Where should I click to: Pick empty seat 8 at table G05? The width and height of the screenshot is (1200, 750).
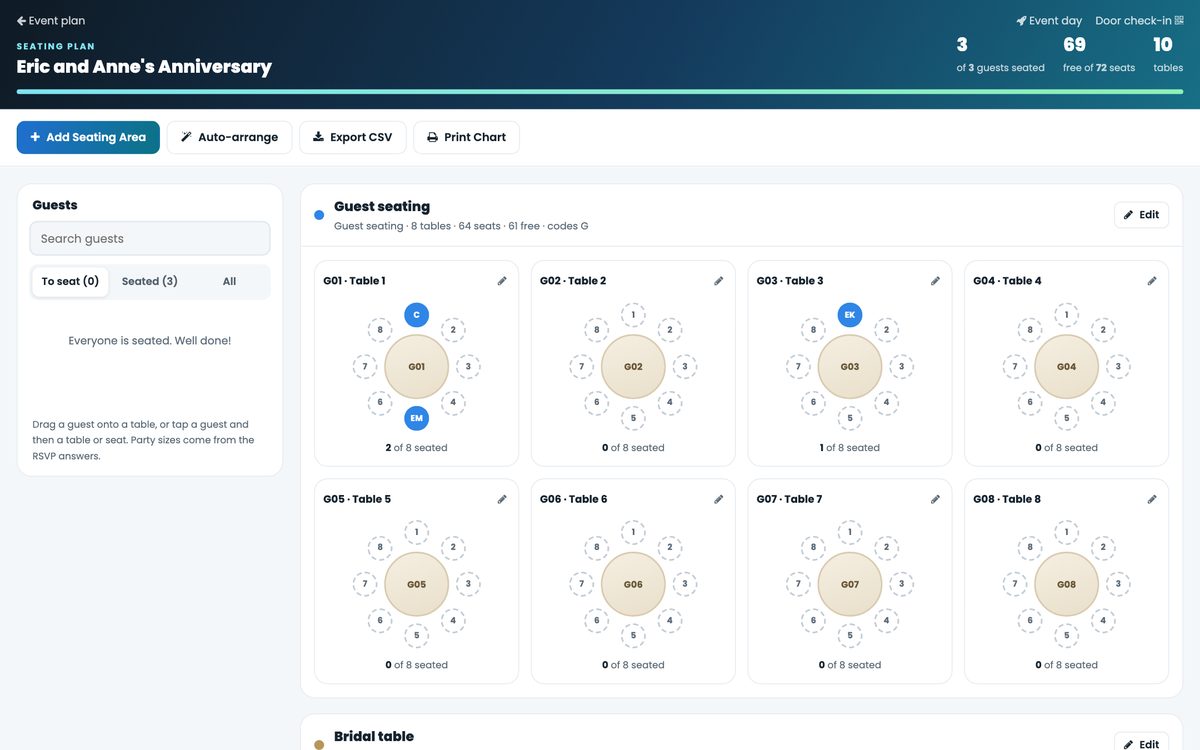[380, 547]
